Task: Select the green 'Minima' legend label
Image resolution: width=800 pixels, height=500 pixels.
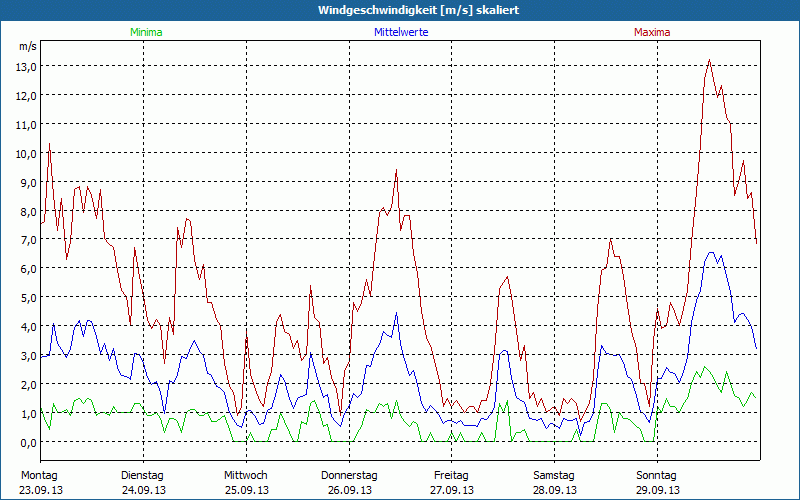Action: point(146,32)
